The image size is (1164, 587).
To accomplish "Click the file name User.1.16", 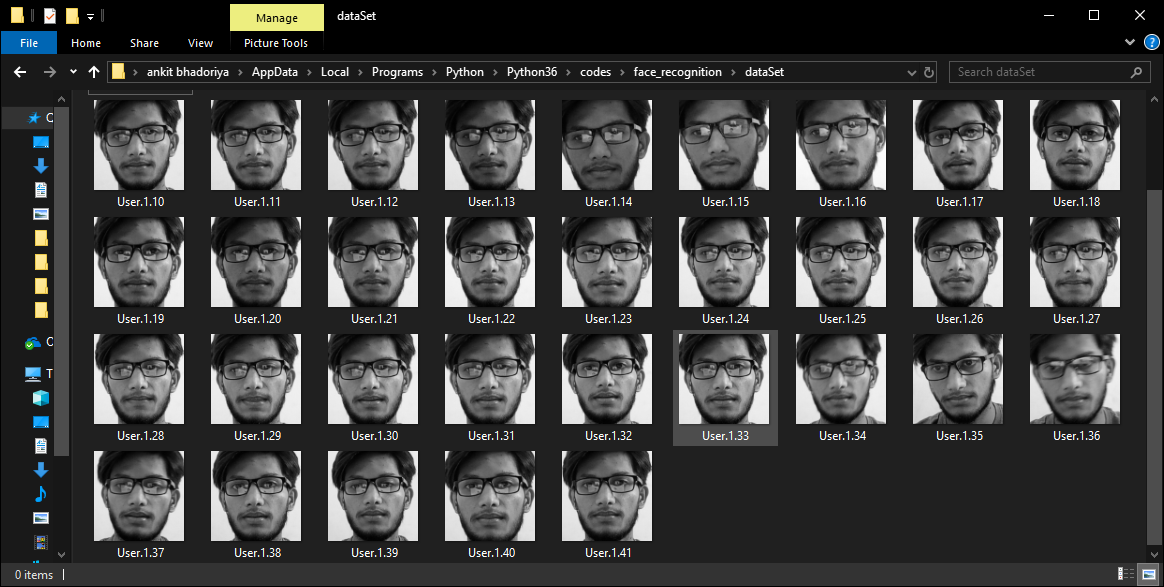I will (x=842, y=202).
